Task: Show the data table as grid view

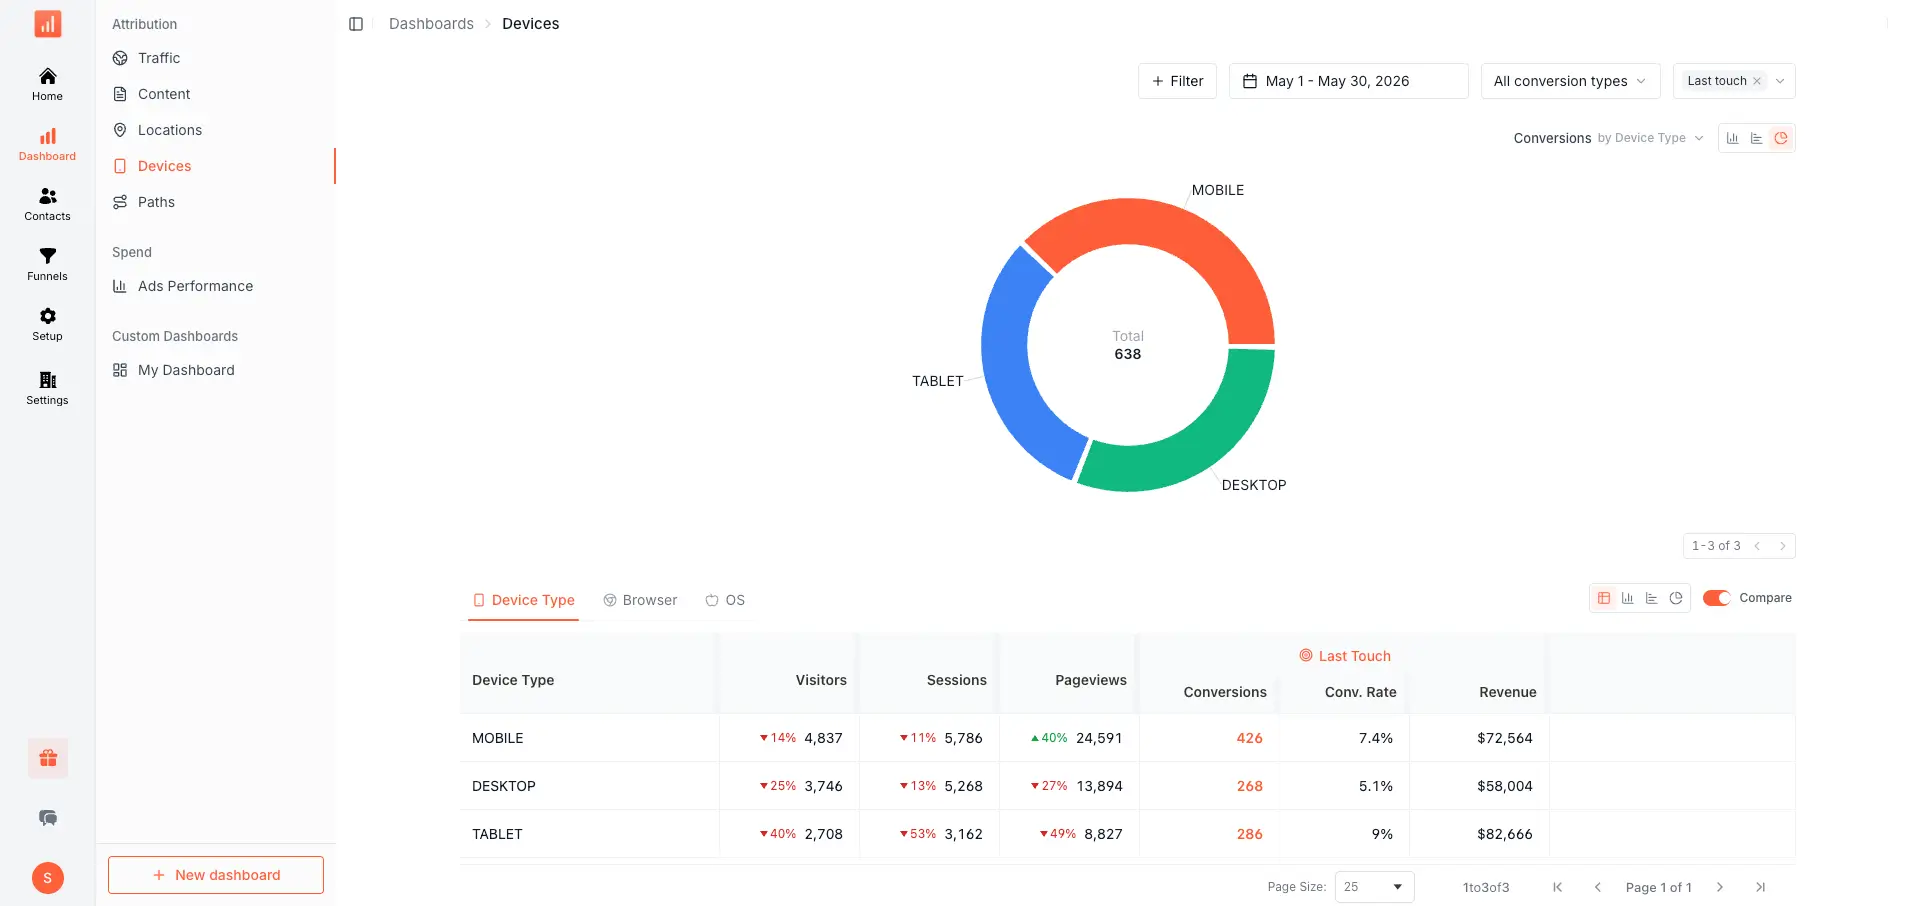Action: pyautogui.click(x=1604, y=598)
